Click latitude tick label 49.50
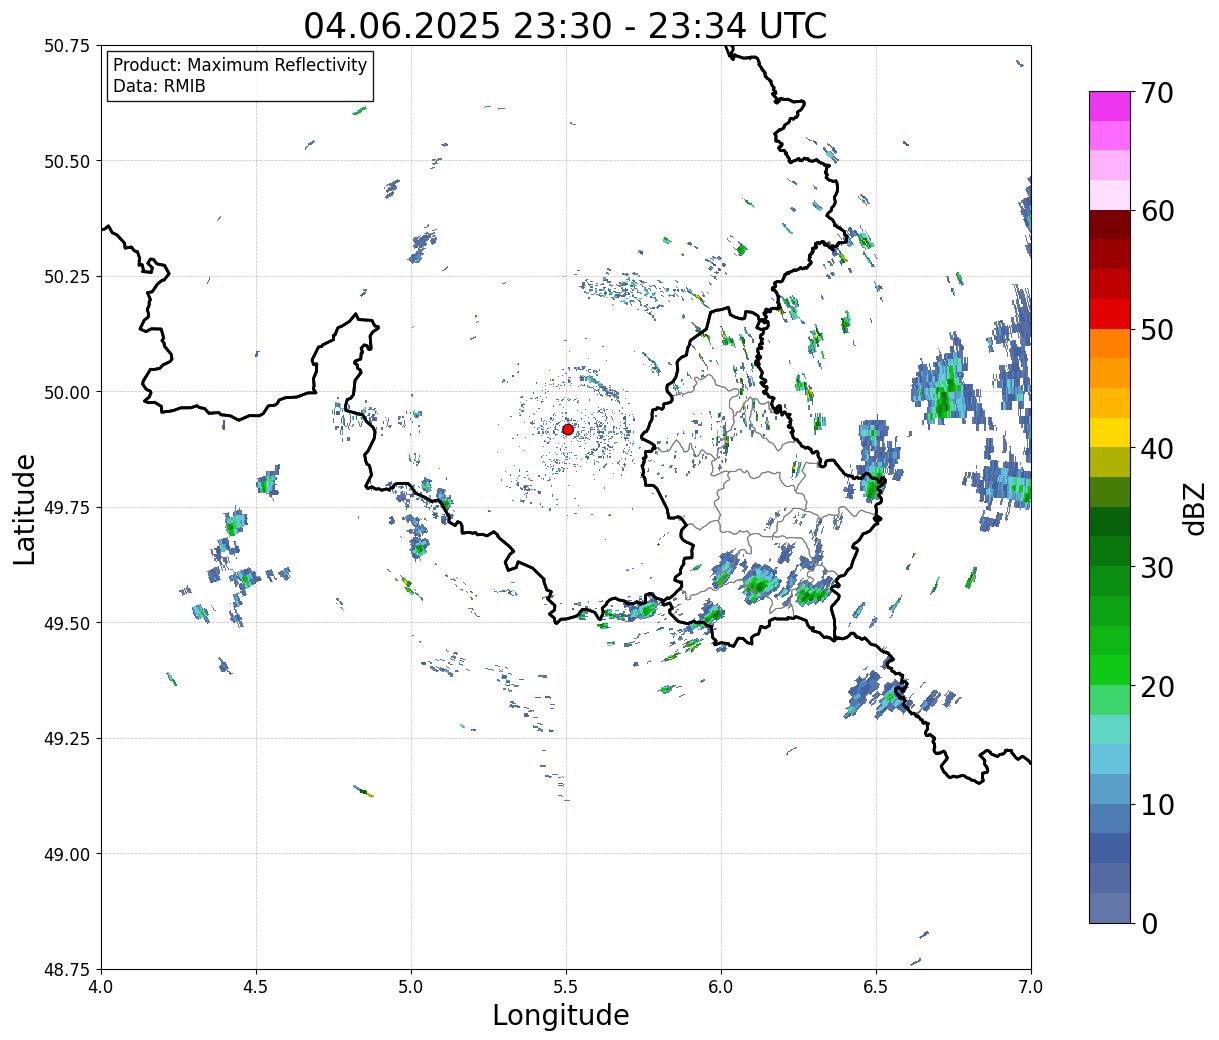Image resolution: width=1219 pixels, height=1040 pixels. point(67,623)
